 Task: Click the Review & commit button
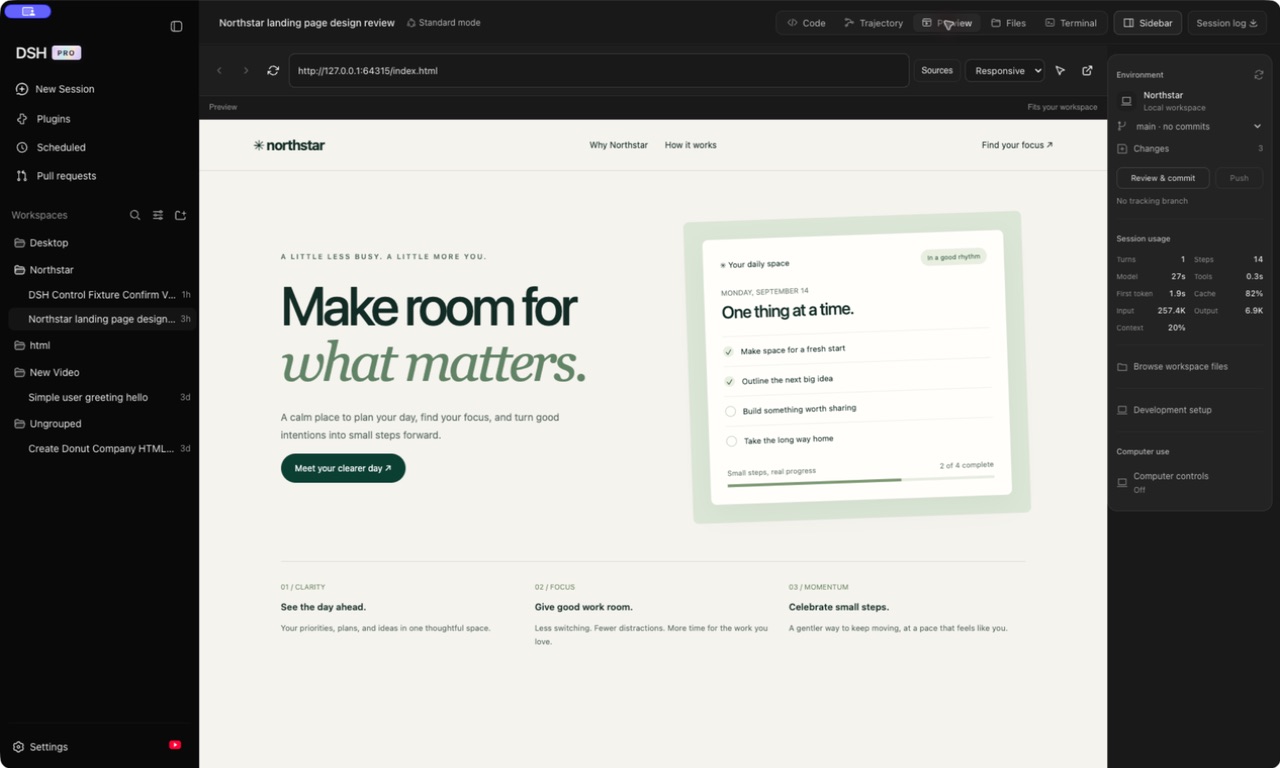(x=1163, y=178)
